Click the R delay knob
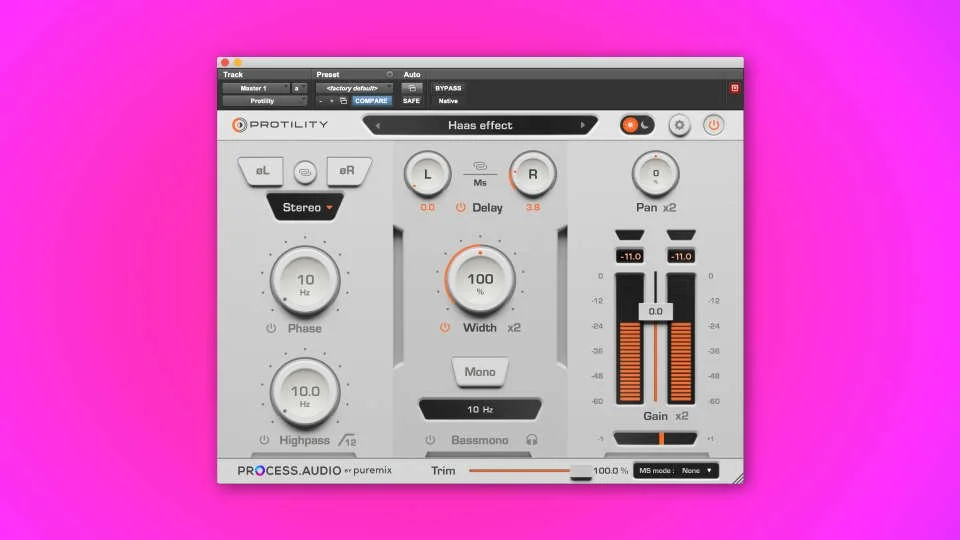The image size is (960, 540). tap(533, 174)
